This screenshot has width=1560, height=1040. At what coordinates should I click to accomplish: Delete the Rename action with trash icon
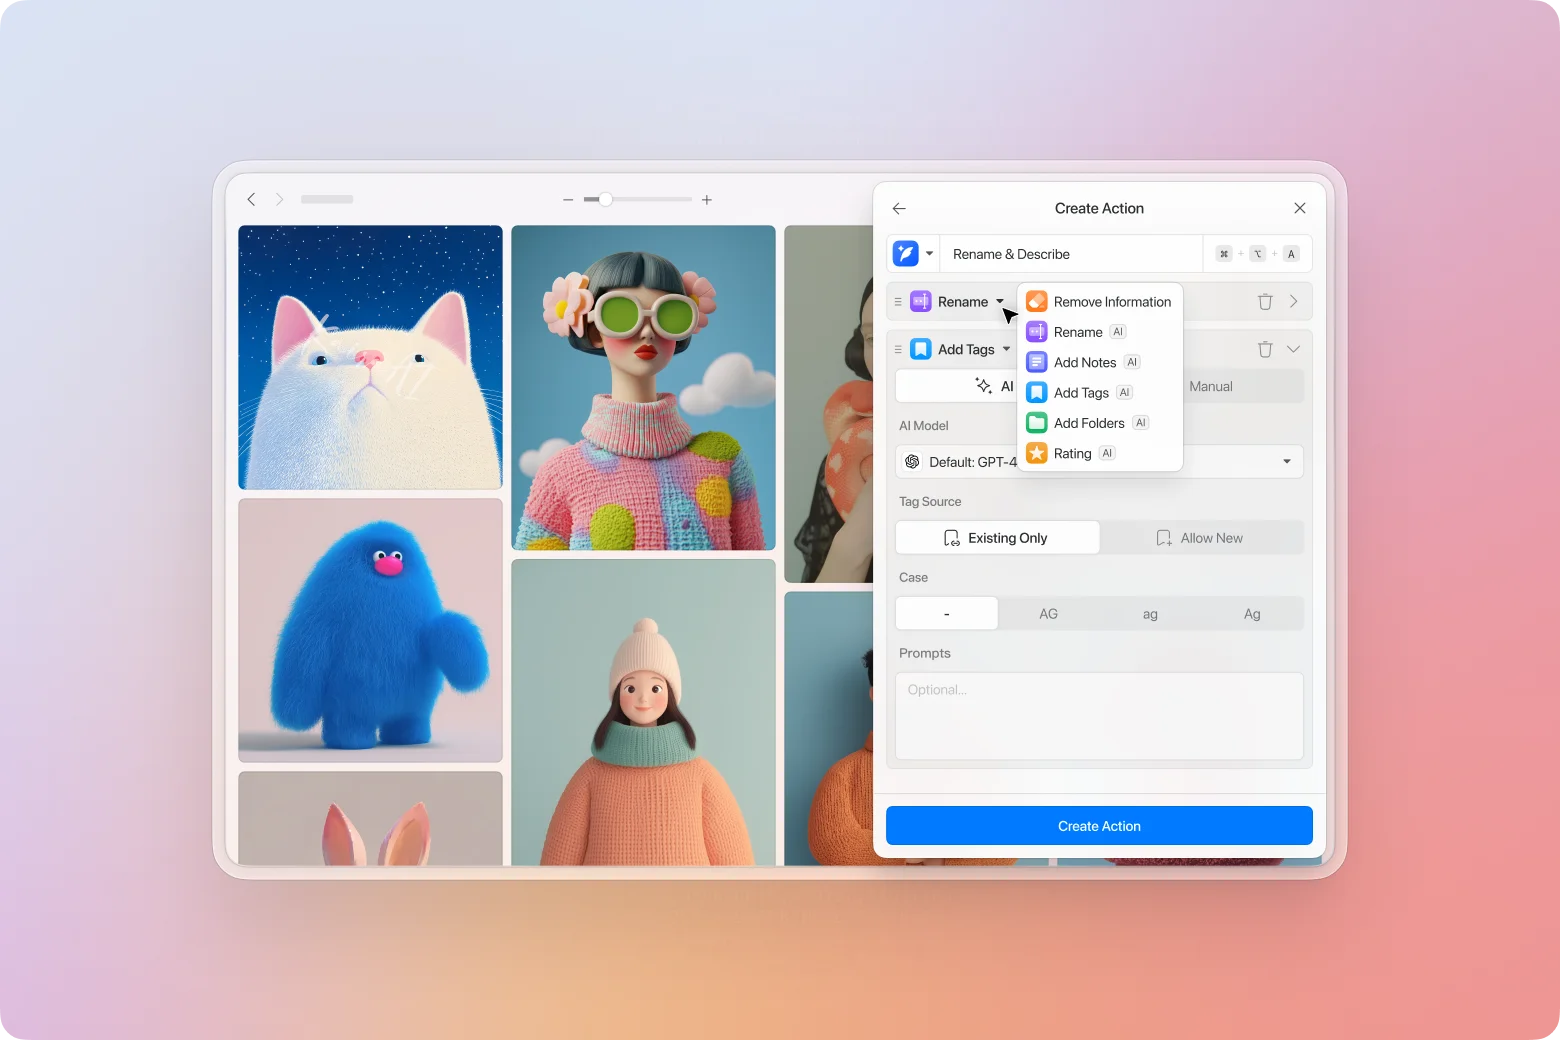click(x=1264, y=302)
